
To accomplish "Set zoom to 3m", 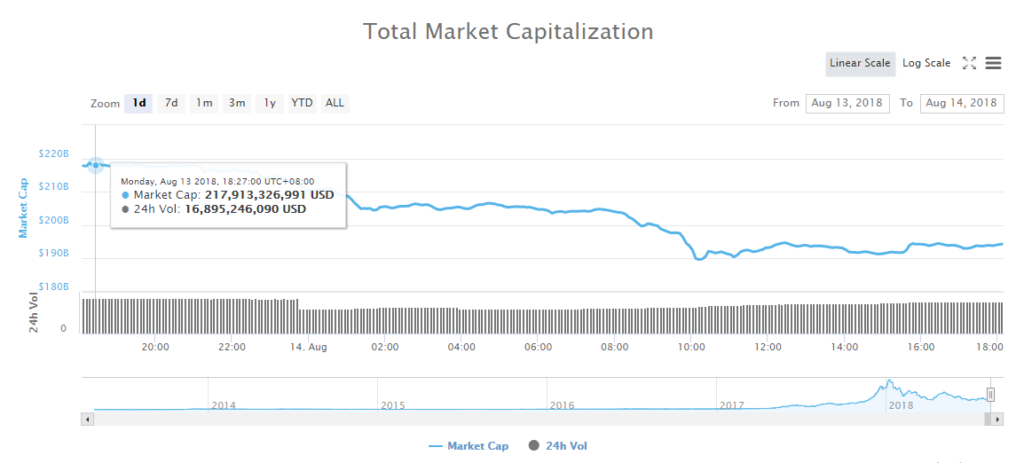I will pyautogui.click(x=237, y=103).
